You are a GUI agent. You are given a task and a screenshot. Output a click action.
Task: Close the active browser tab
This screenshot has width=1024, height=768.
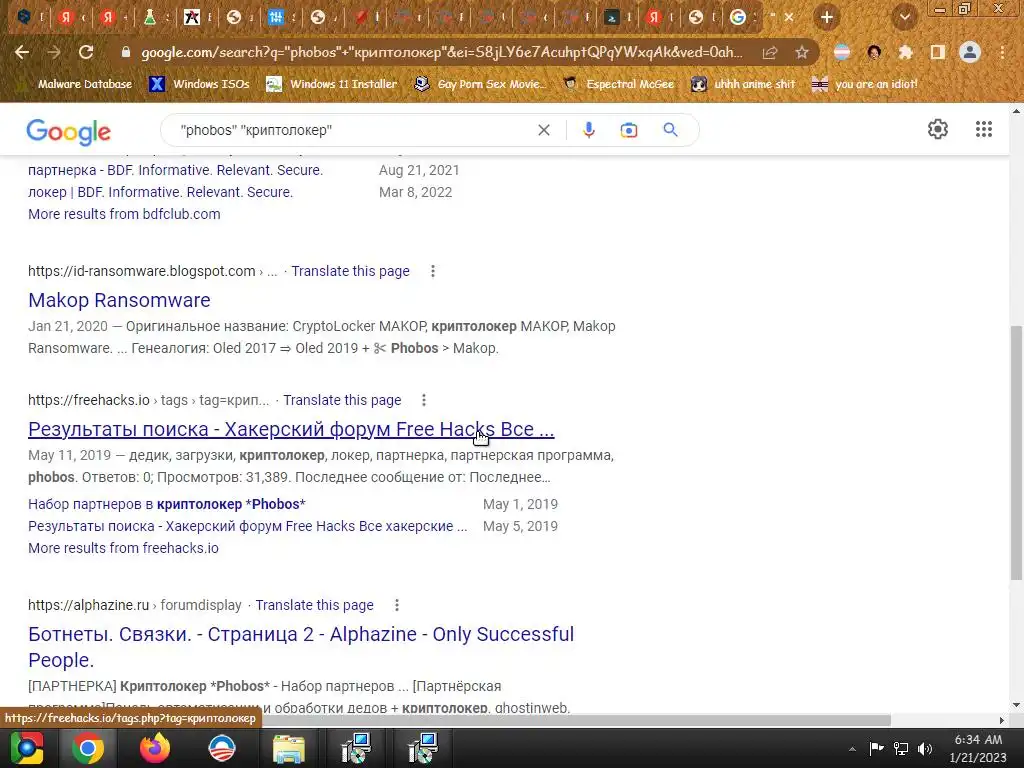coord(789,17)
